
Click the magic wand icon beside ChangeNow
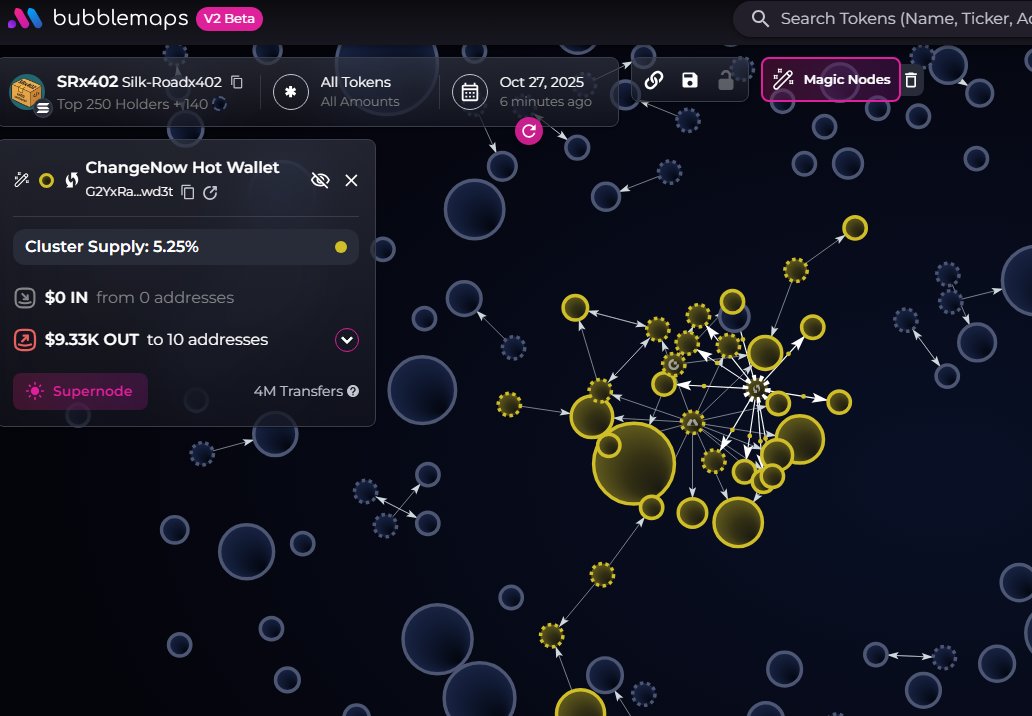[21, 180]
